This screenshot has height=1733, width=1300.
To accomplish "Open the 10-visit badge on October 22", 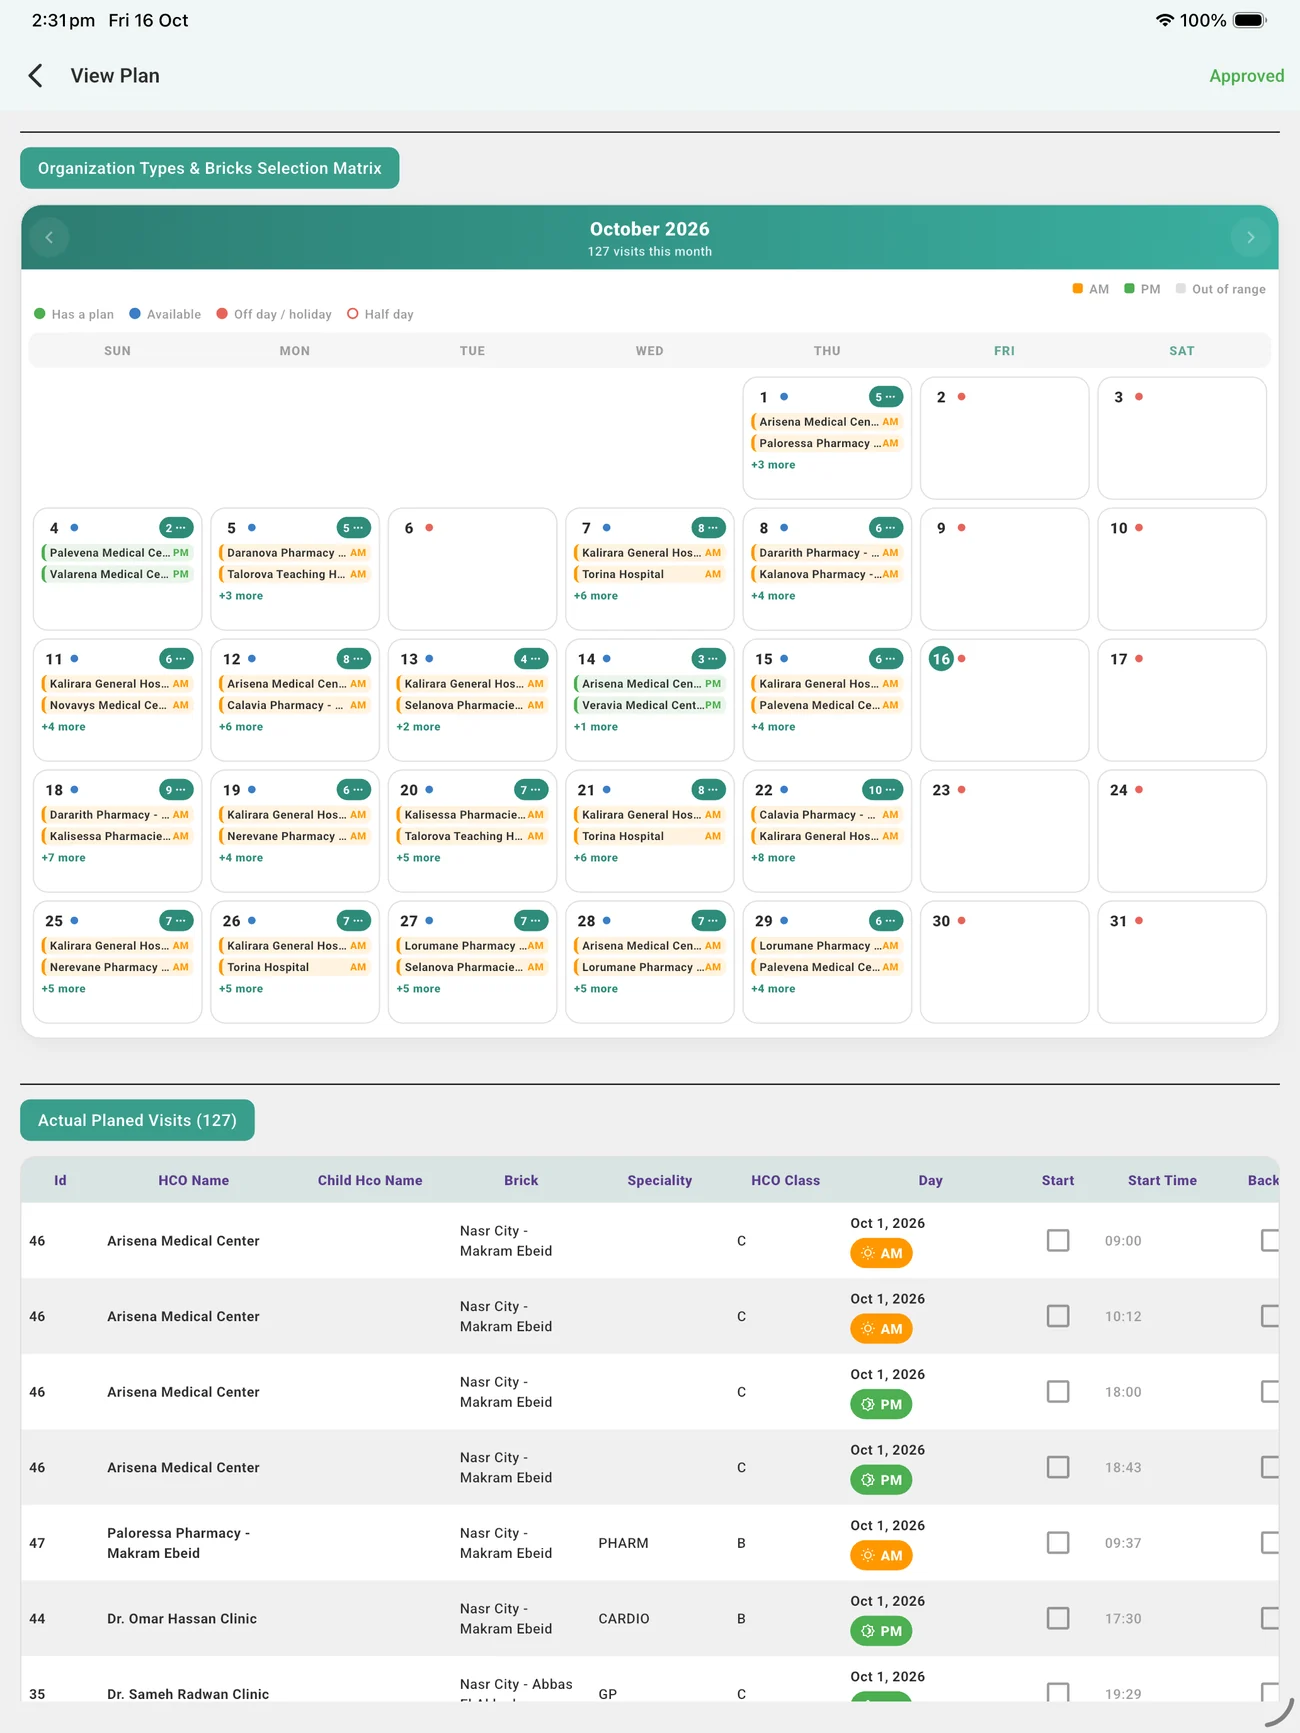I will 882,790.
